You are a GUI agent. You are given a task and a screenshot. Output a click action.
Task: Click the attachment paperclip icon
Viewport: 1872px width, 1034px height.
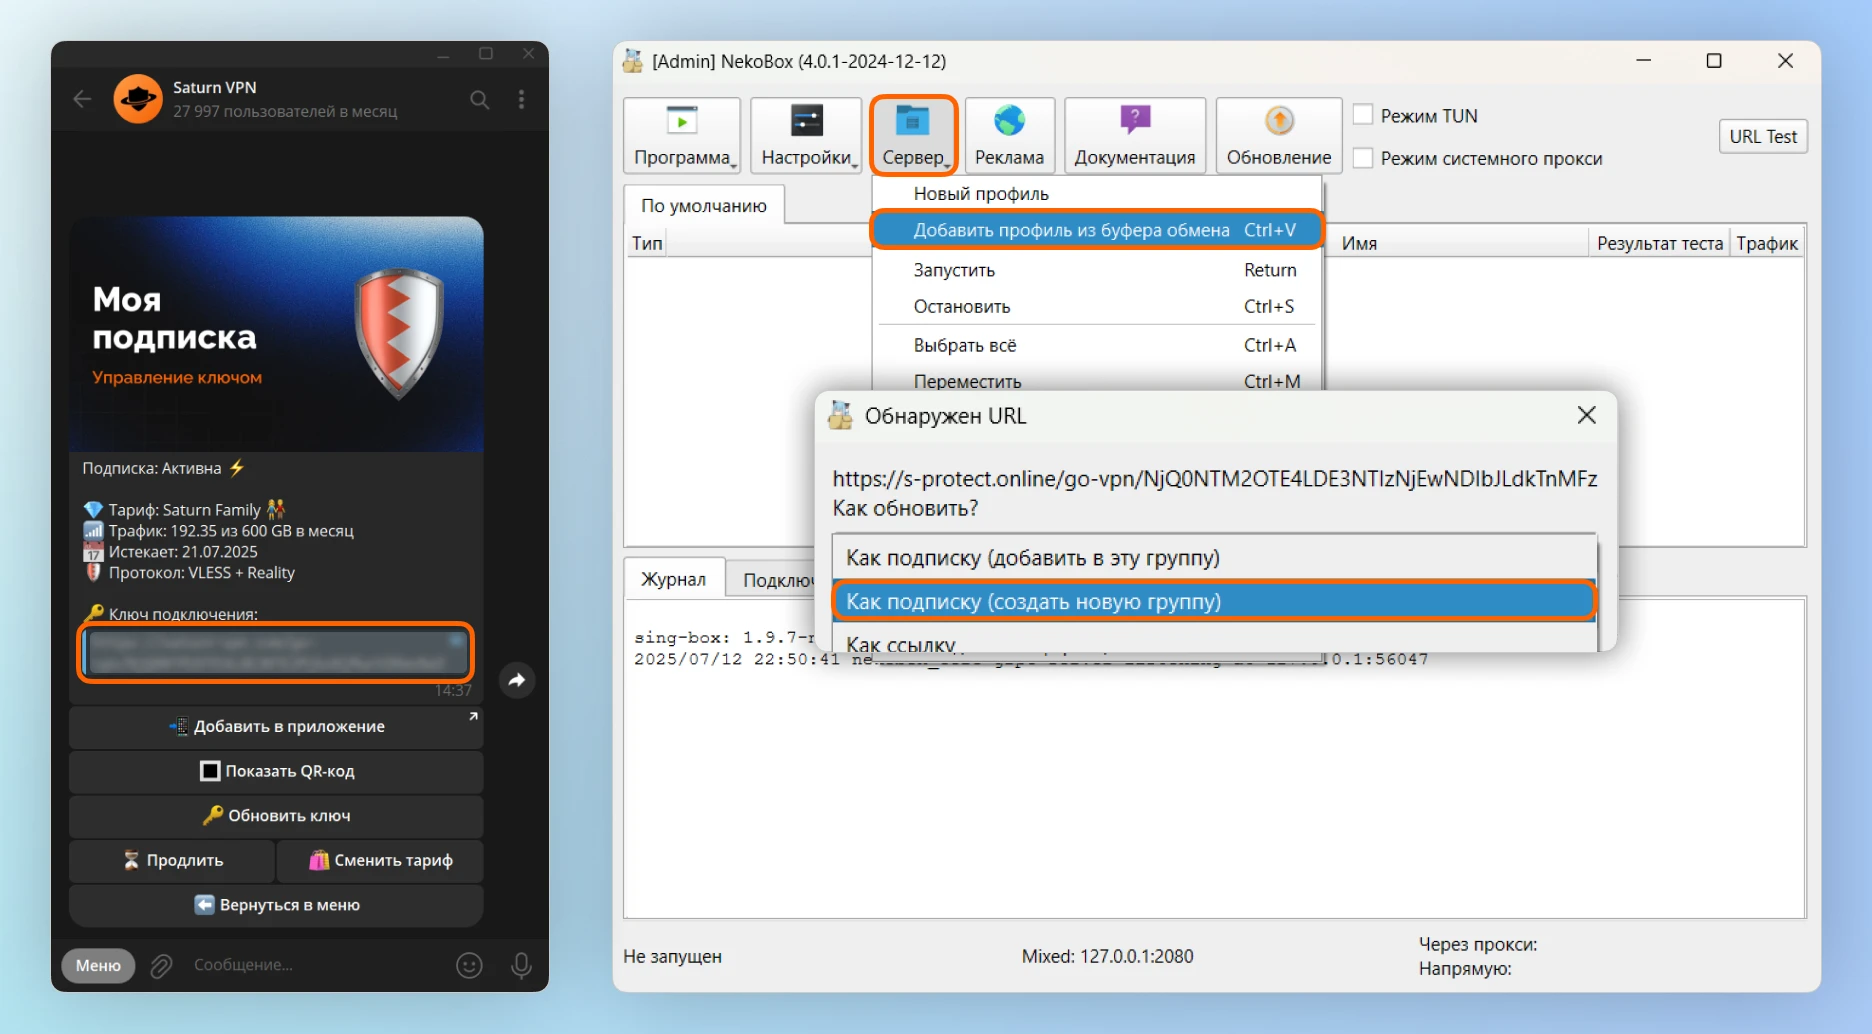[x=161, y=965]
